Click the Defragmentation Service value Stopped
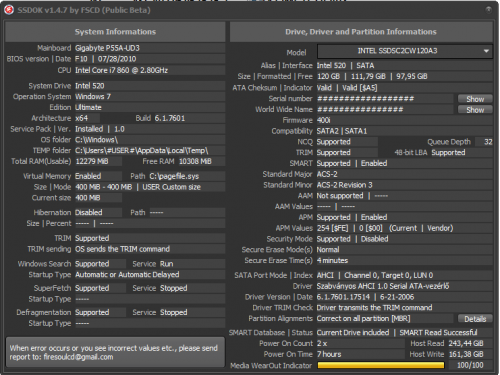Screen dimensions: 500x375 173,312
